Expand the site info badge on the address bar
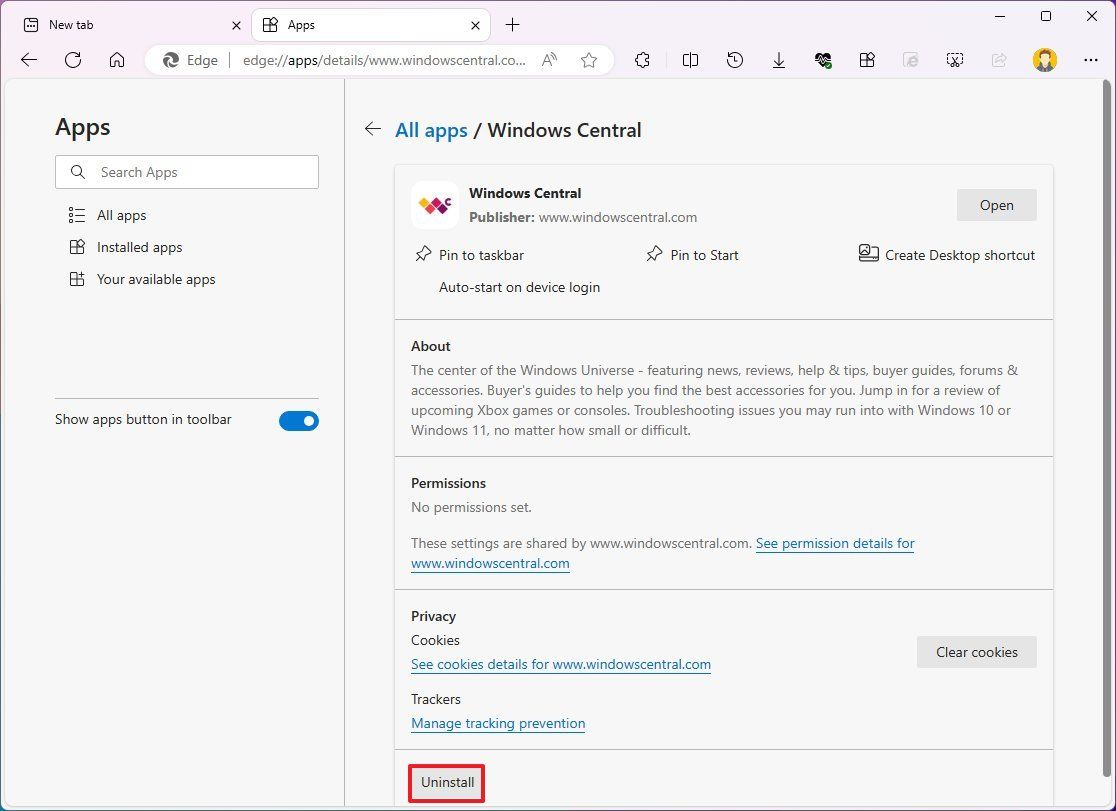The height and width of the screenshot is (811, 1116). pos(190,60)
